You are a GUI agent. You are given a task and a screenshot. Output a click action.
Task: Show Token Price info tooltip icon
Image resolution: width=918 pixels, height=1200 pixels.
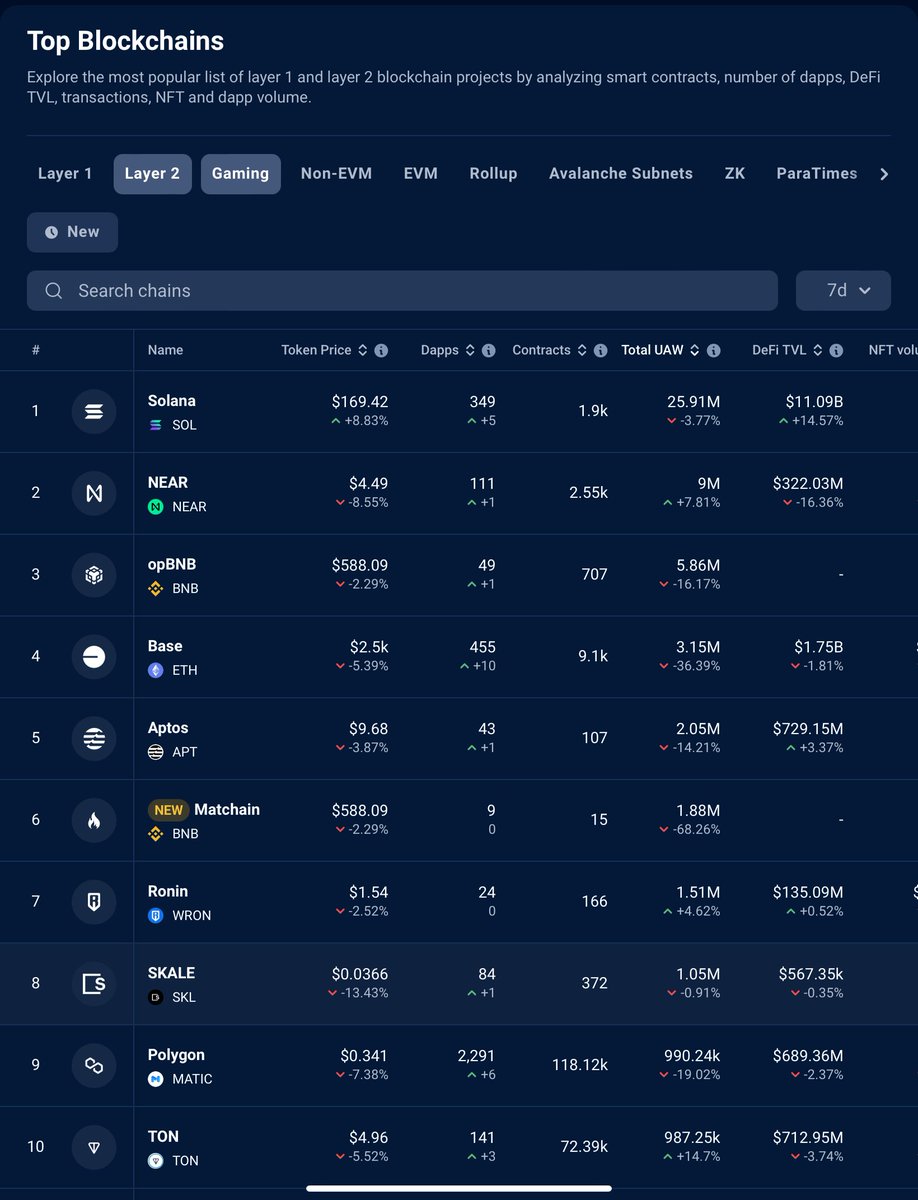click(381, 351)
